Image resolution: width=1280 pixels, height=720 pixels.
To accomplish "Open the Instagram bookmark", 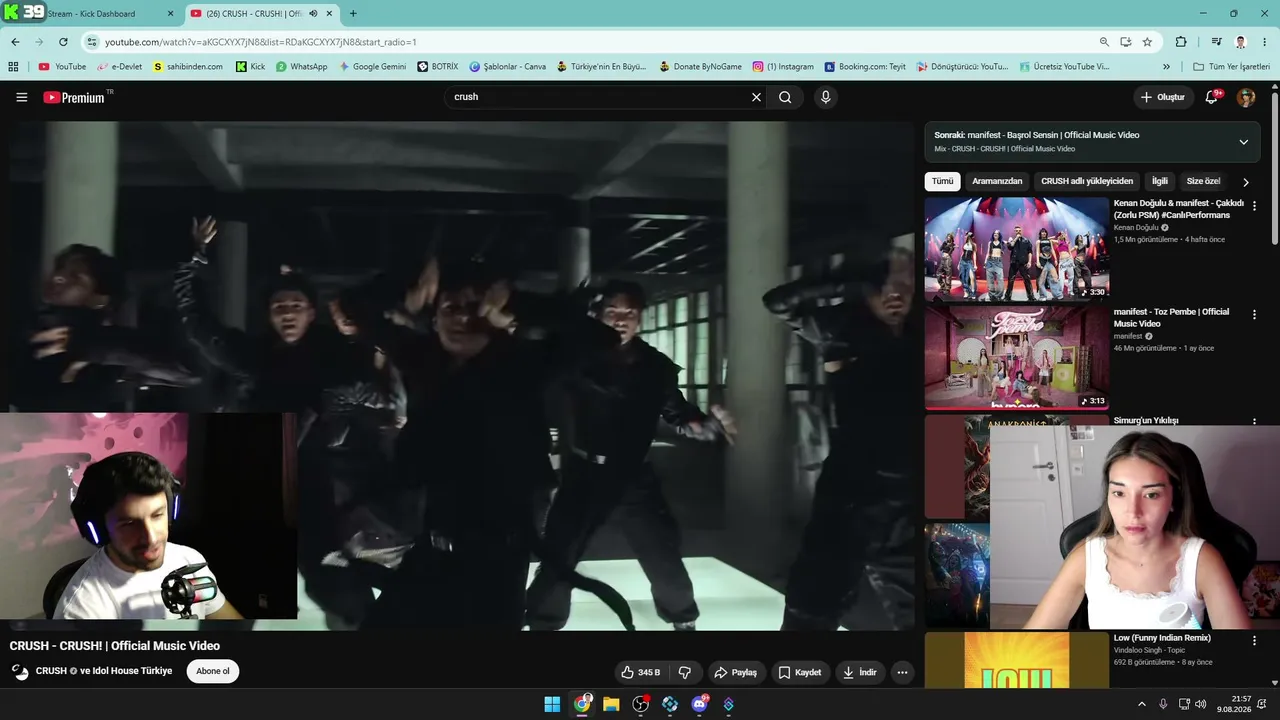I will tap(783, 67).
